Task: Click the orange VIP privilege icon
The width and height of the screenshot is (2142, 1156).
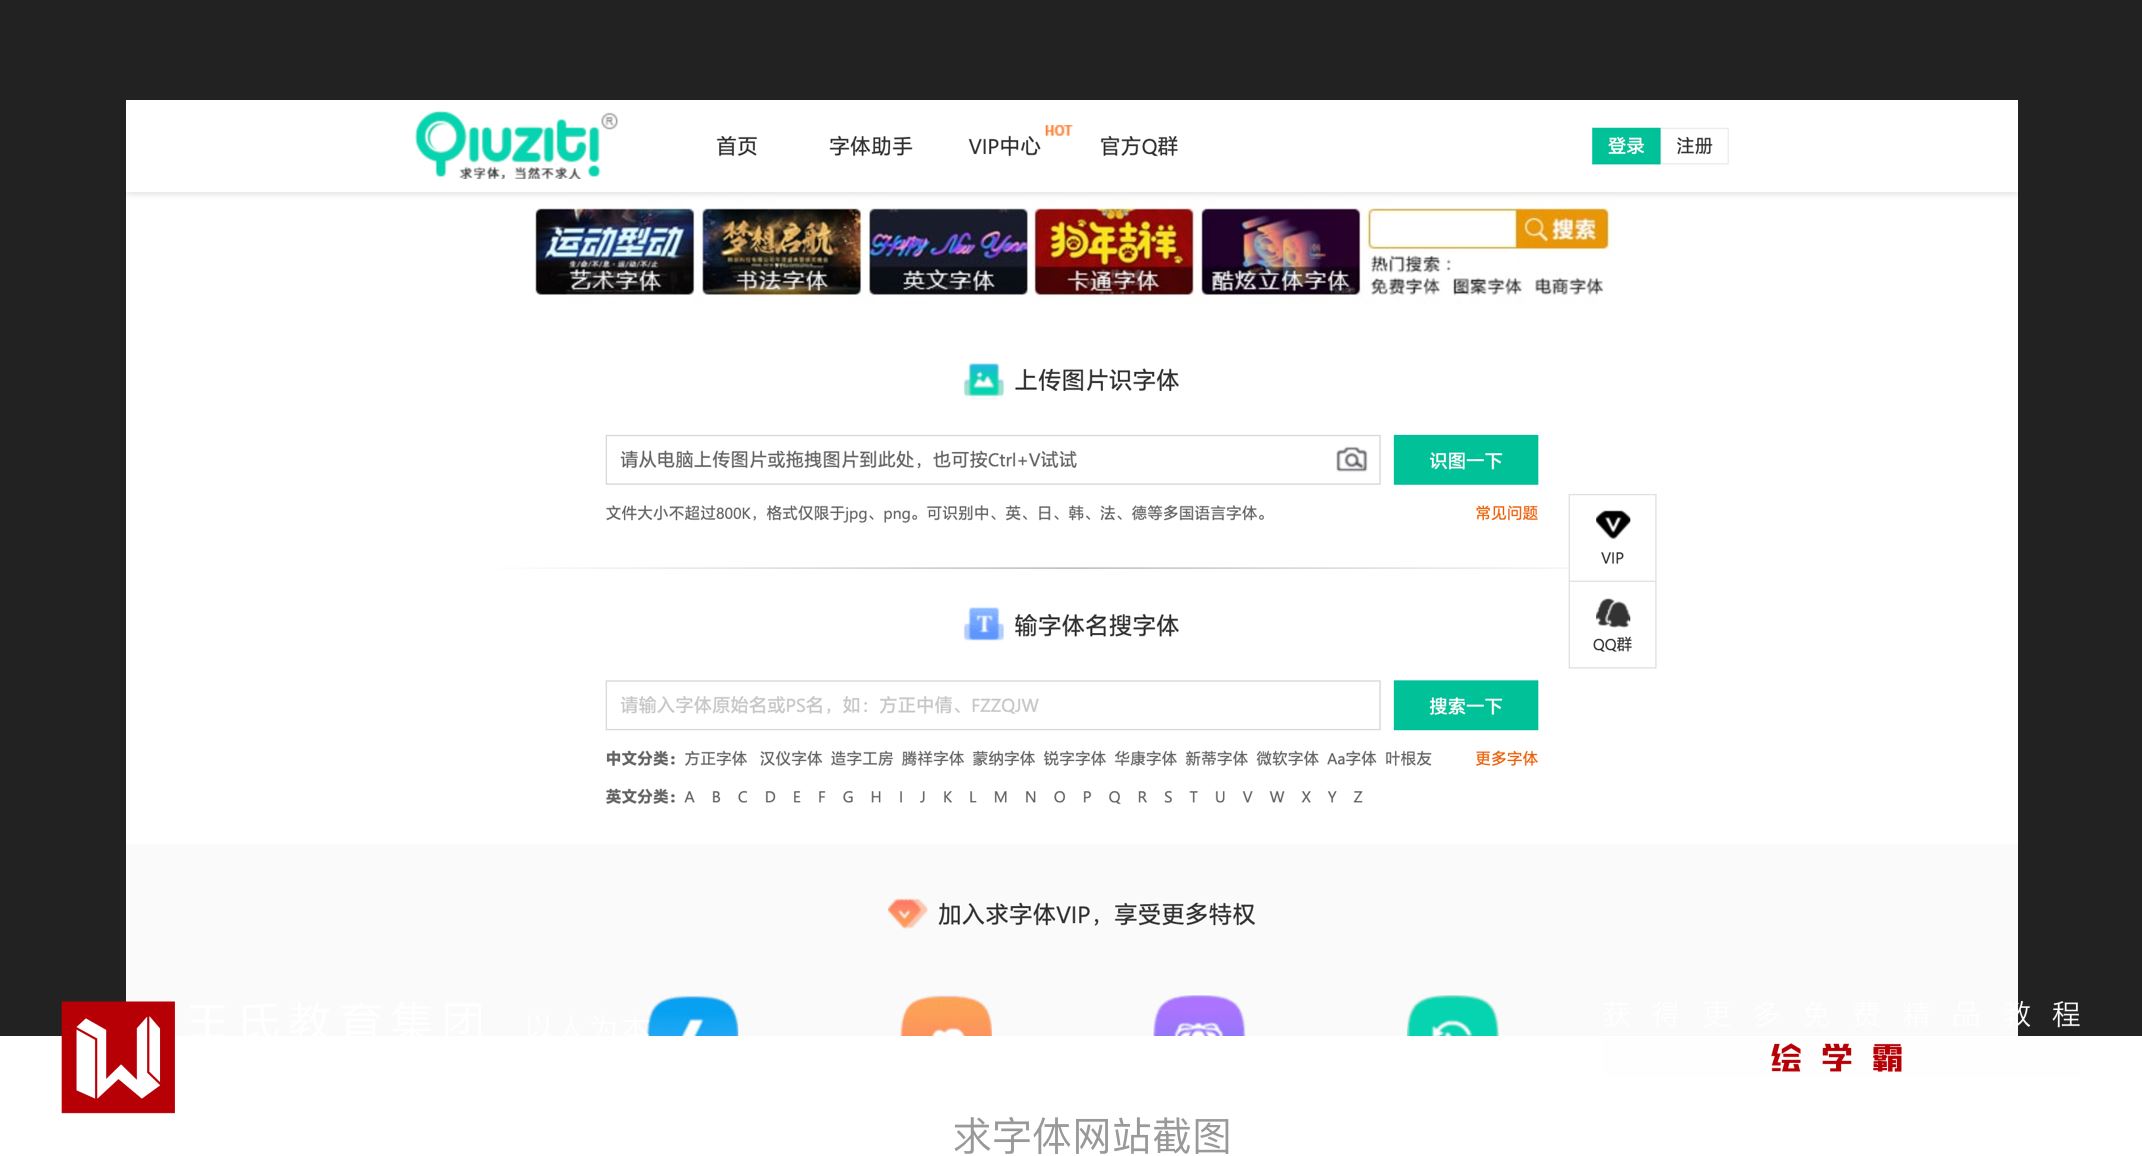Action: [946, 1017]
